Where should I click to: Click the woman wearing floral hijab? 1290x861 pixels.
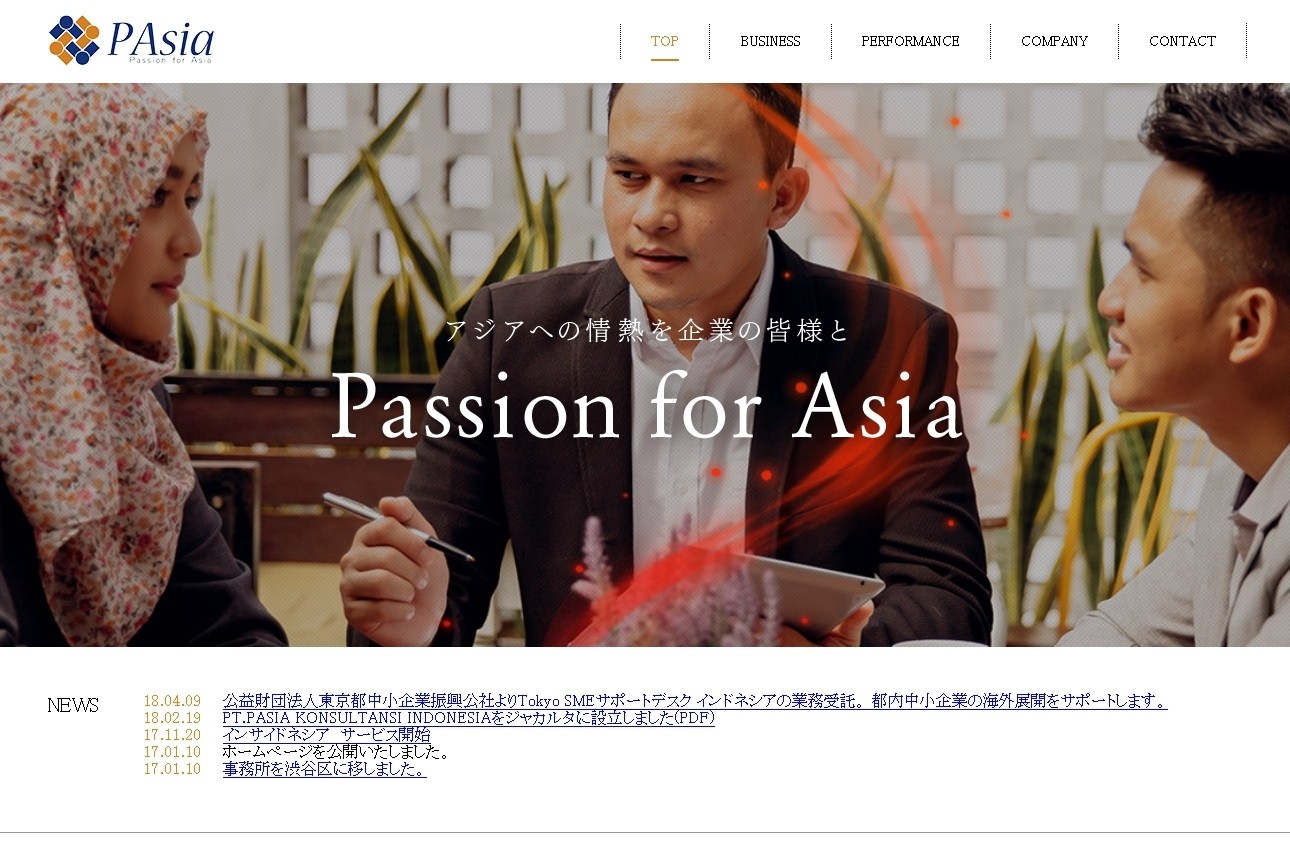(110, 365)
